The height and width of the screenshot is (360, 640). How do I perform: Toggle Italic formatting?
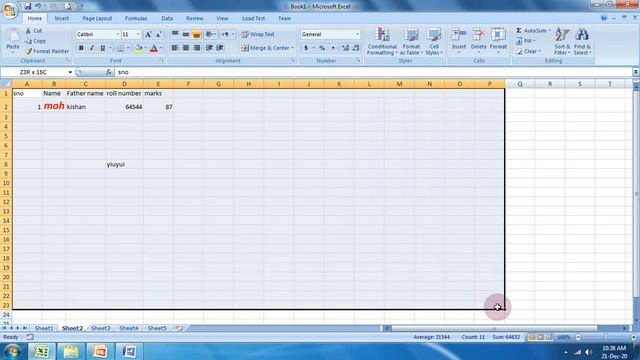click(92, 48)
